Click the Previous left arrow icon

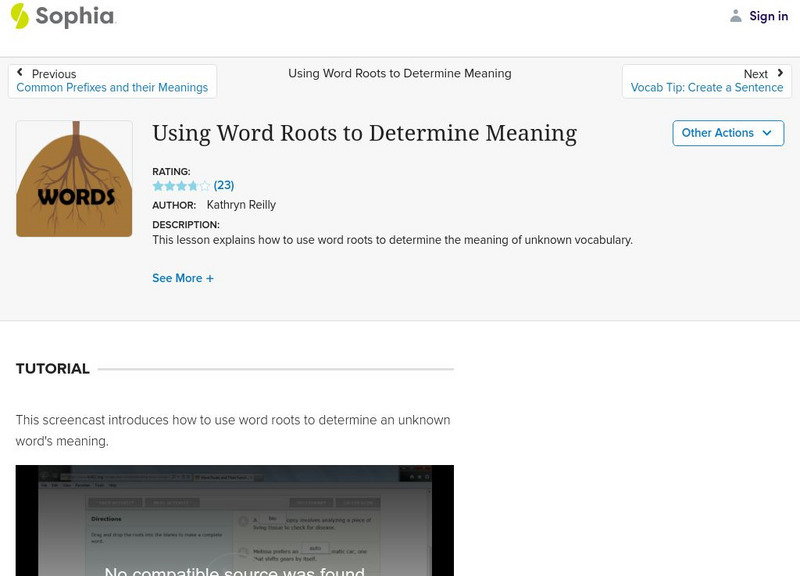click(20, 73)
